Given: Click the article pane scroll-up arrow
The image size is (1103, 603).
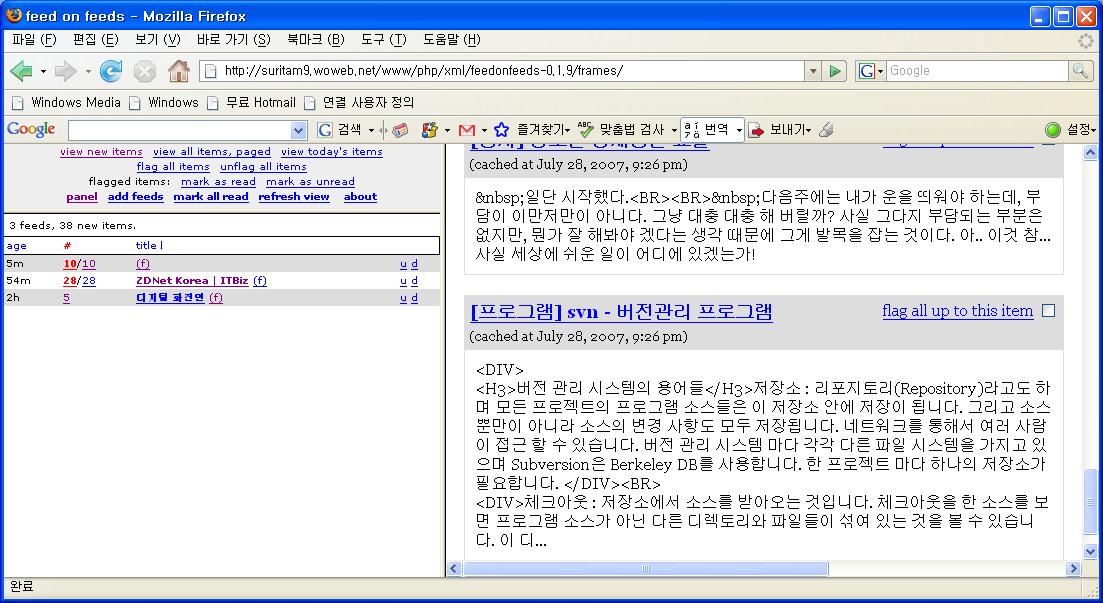Looking at the screenshot, I should click(1090, 153).
